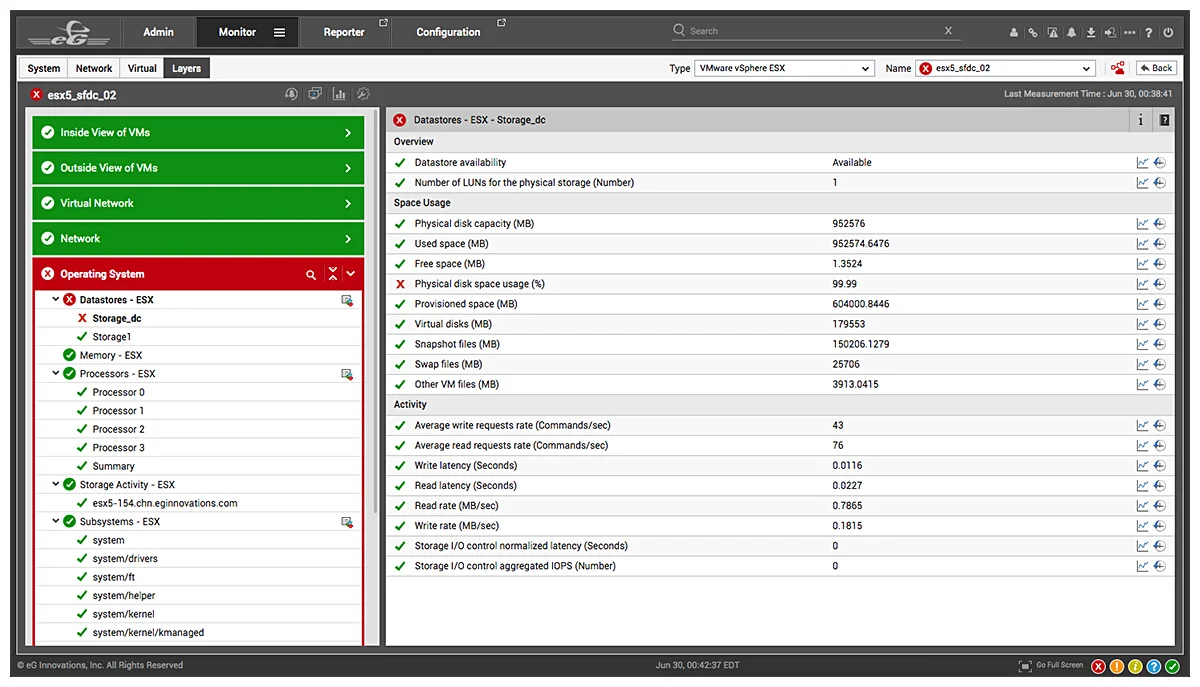Select Storage1 in the datastore tree
The height and width of the screenshot is (687, 1200).
(112, 337)
